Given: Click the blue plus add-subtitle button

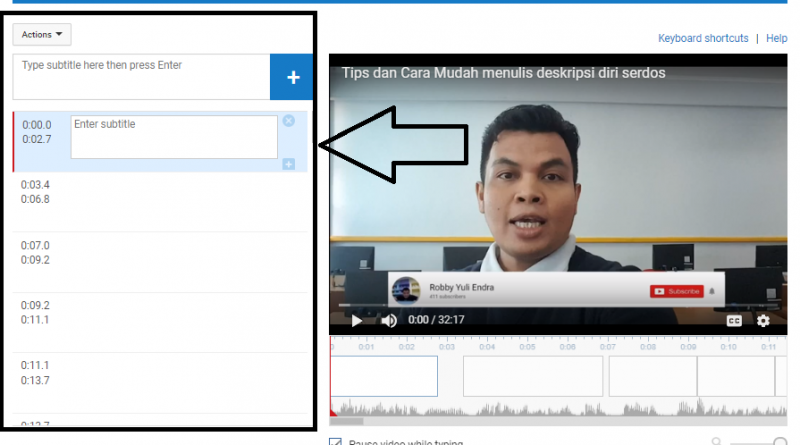Looking at the screenshot, I should [292, 77].
